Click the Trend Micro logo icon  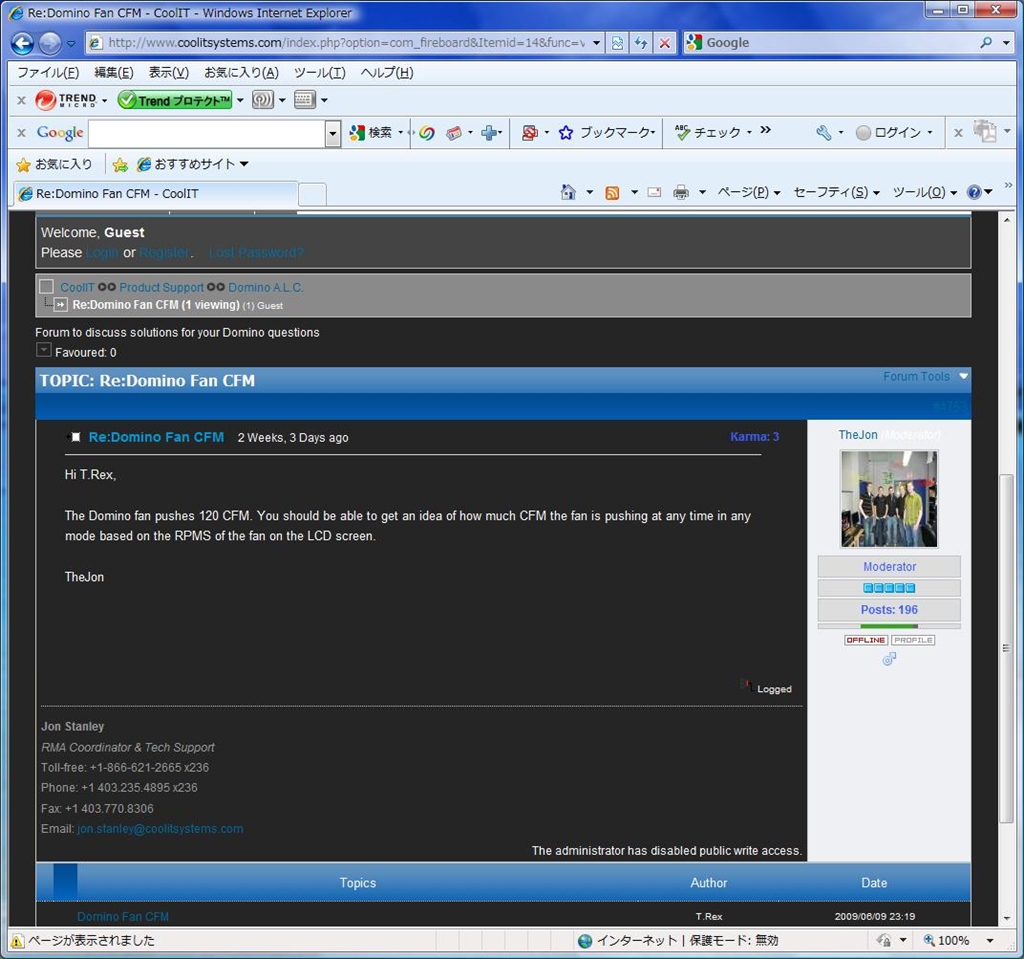(65, 100)
